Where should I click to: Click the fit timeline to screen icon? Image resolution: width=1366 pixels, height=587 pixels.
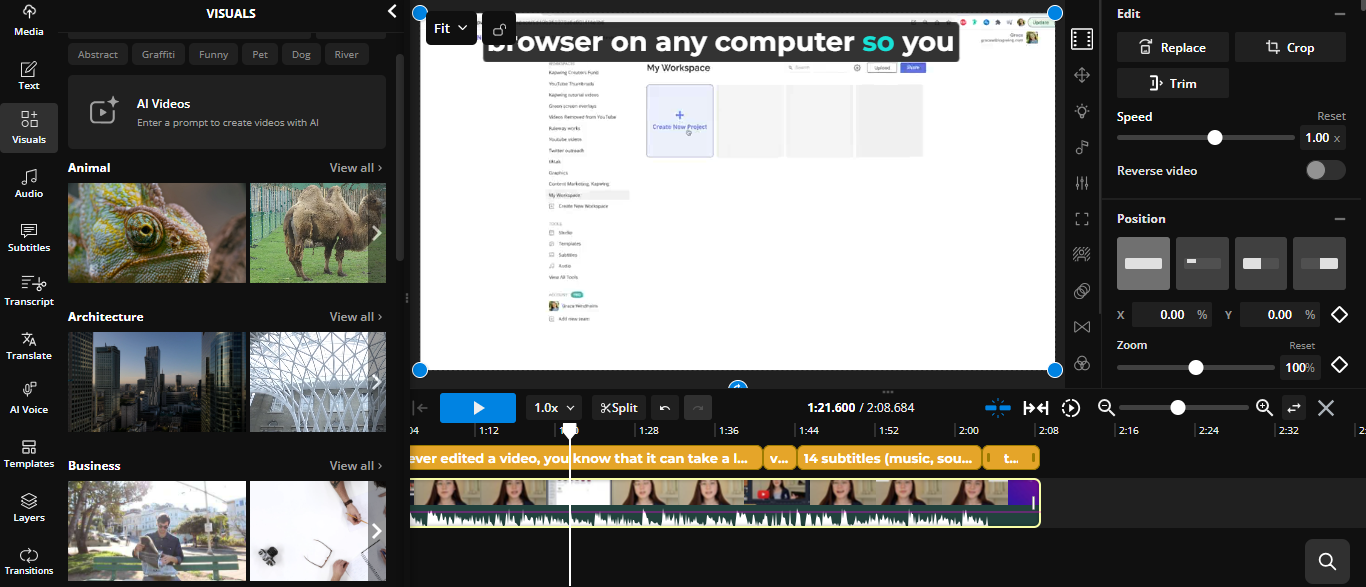point(1035,408)
